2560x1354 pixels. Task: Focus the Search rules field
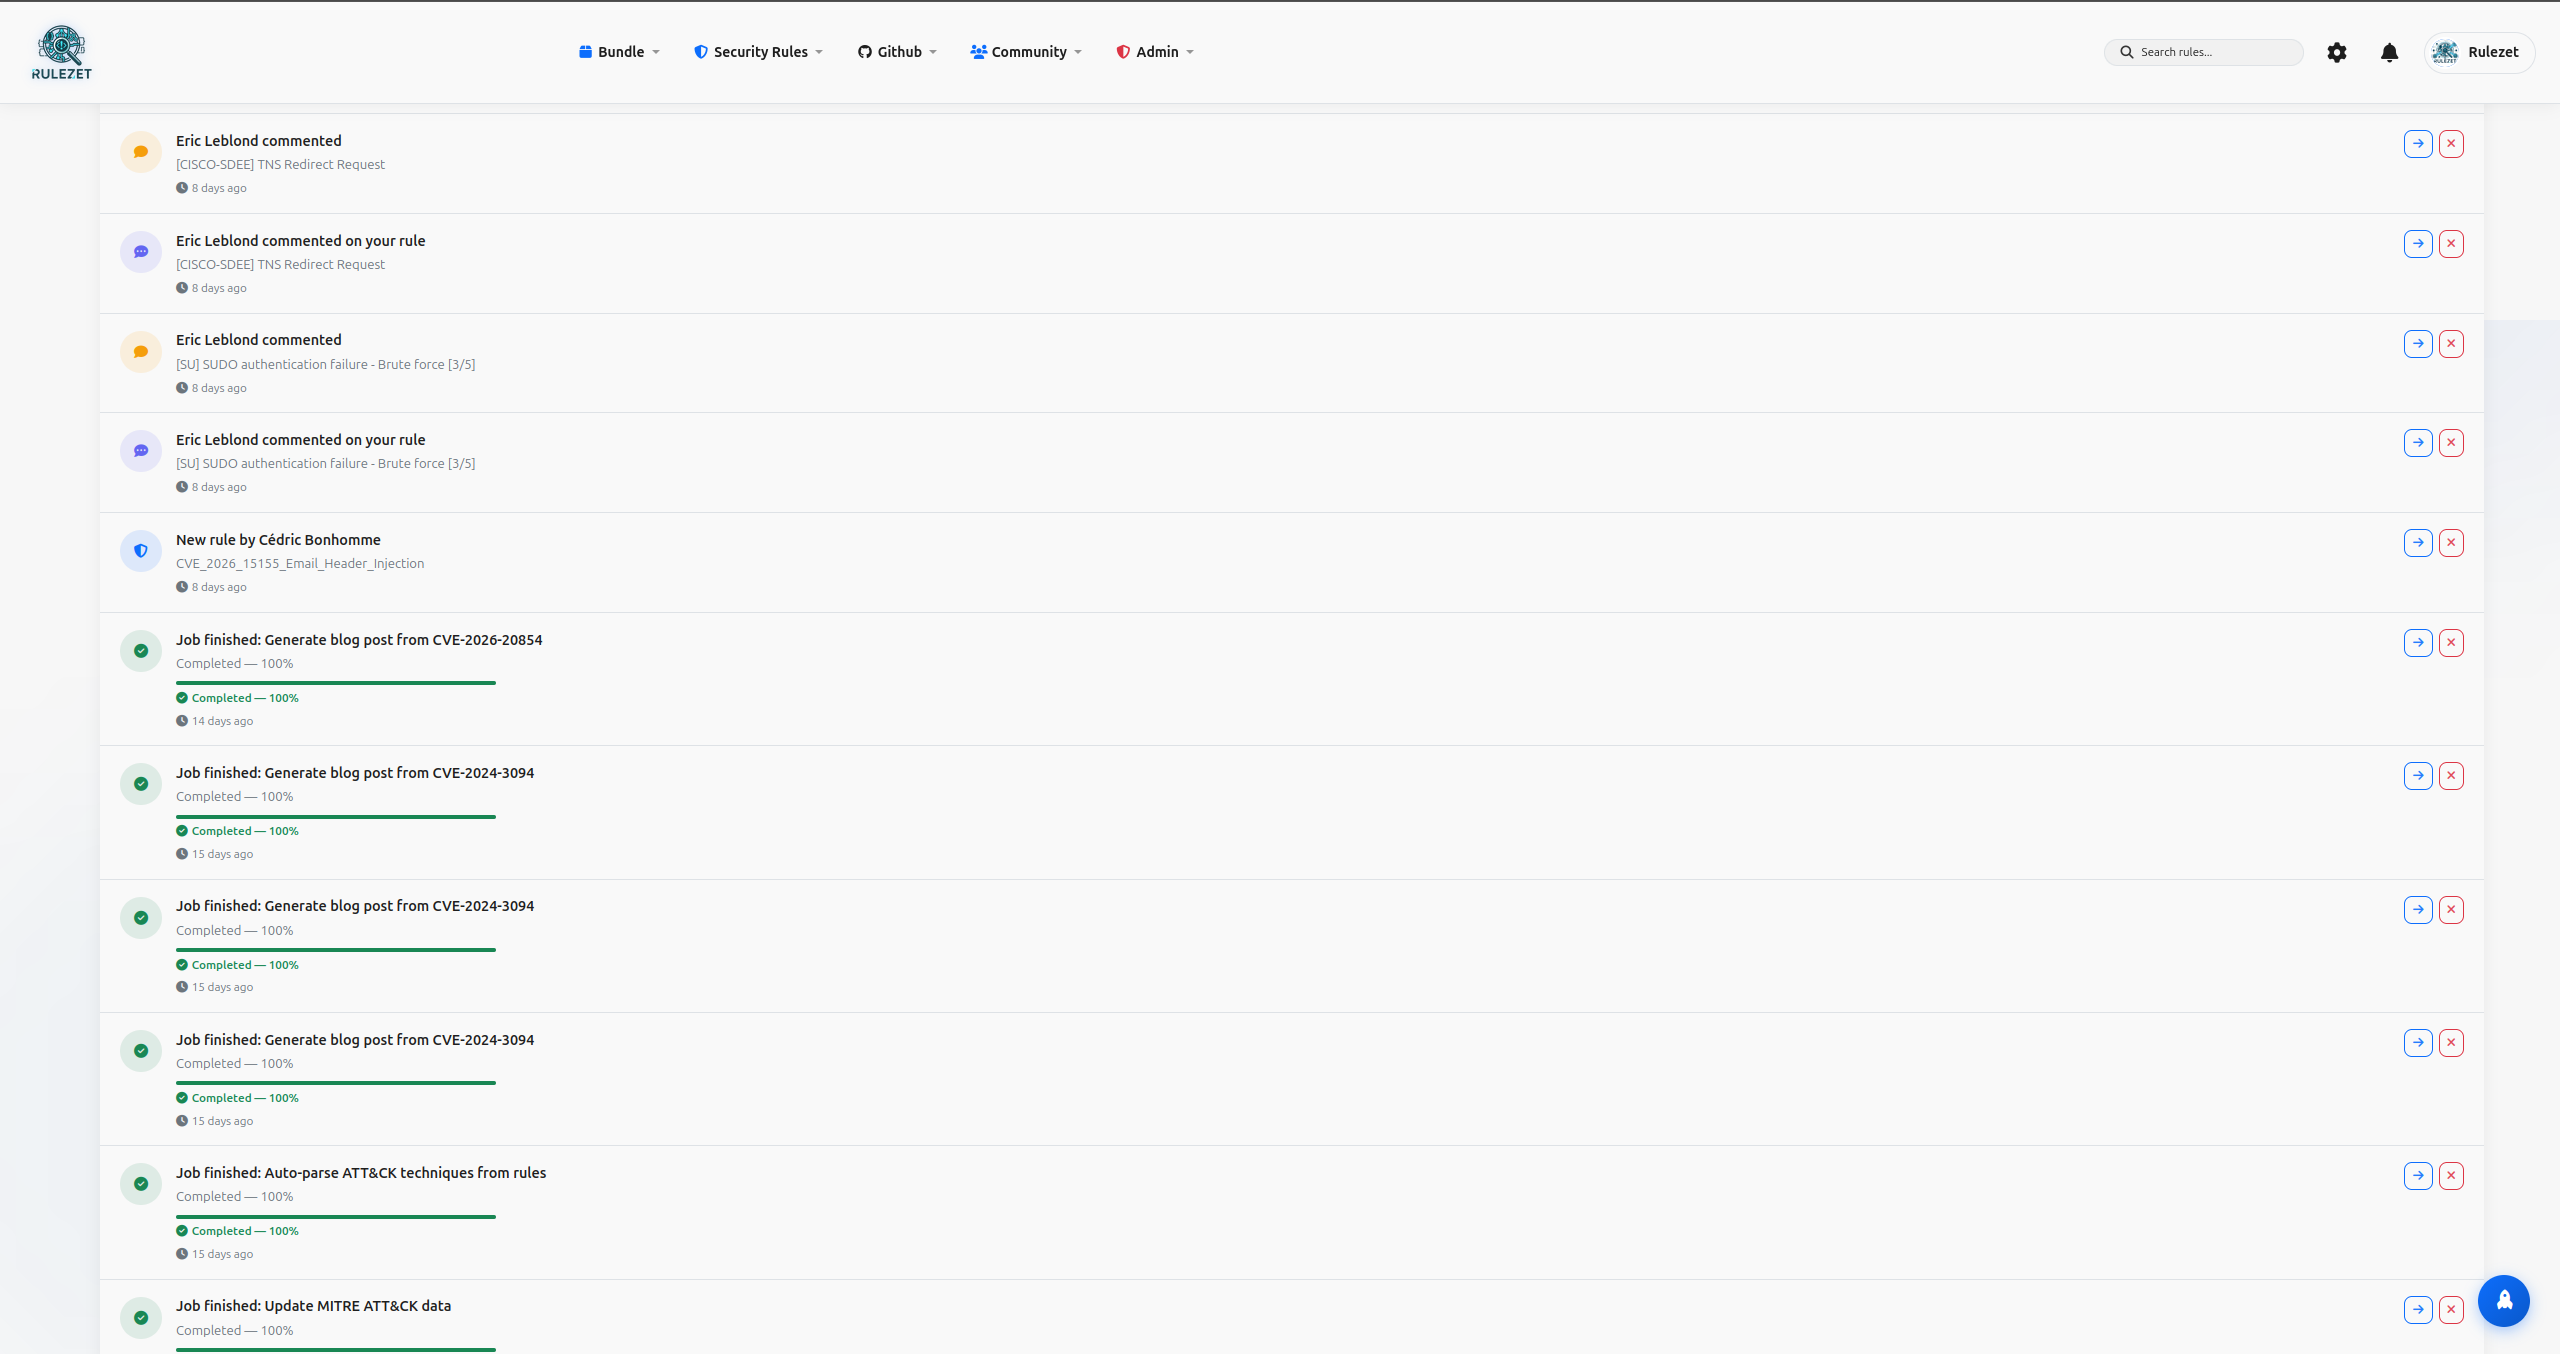pyautogui.click(x=2204, y=52)
